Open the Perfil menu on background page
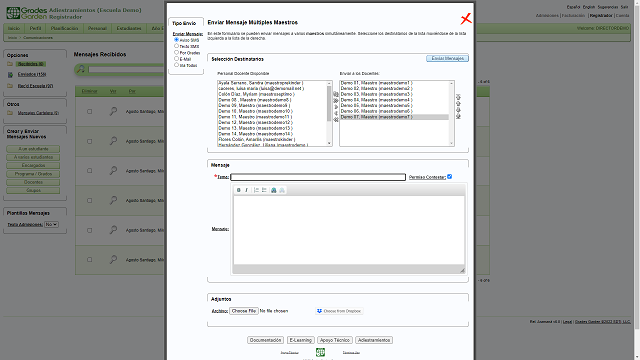The width and height of the screenshot is (640, 360). pyautogui.click(x=35, y=29)
